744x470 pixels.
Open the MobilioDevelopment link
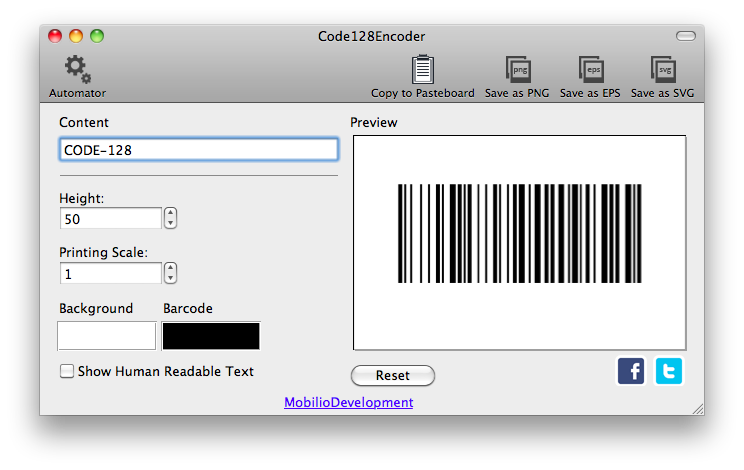pos(349,402)
